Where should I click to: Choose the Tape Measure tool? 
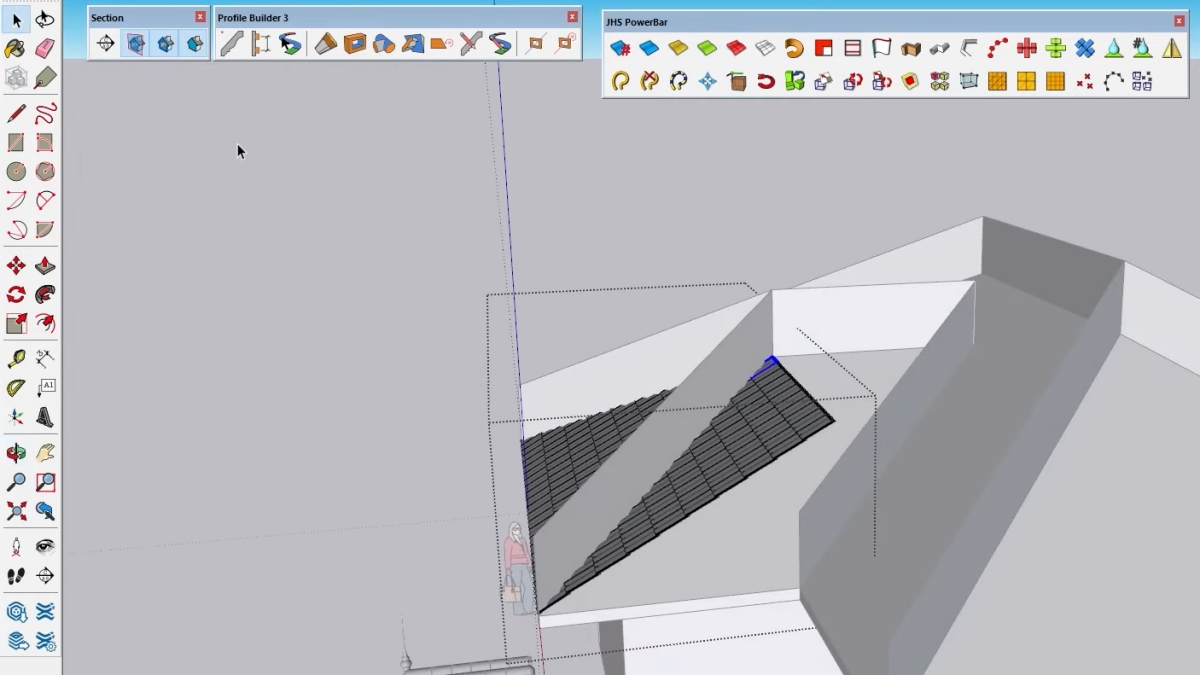point(16,358)
